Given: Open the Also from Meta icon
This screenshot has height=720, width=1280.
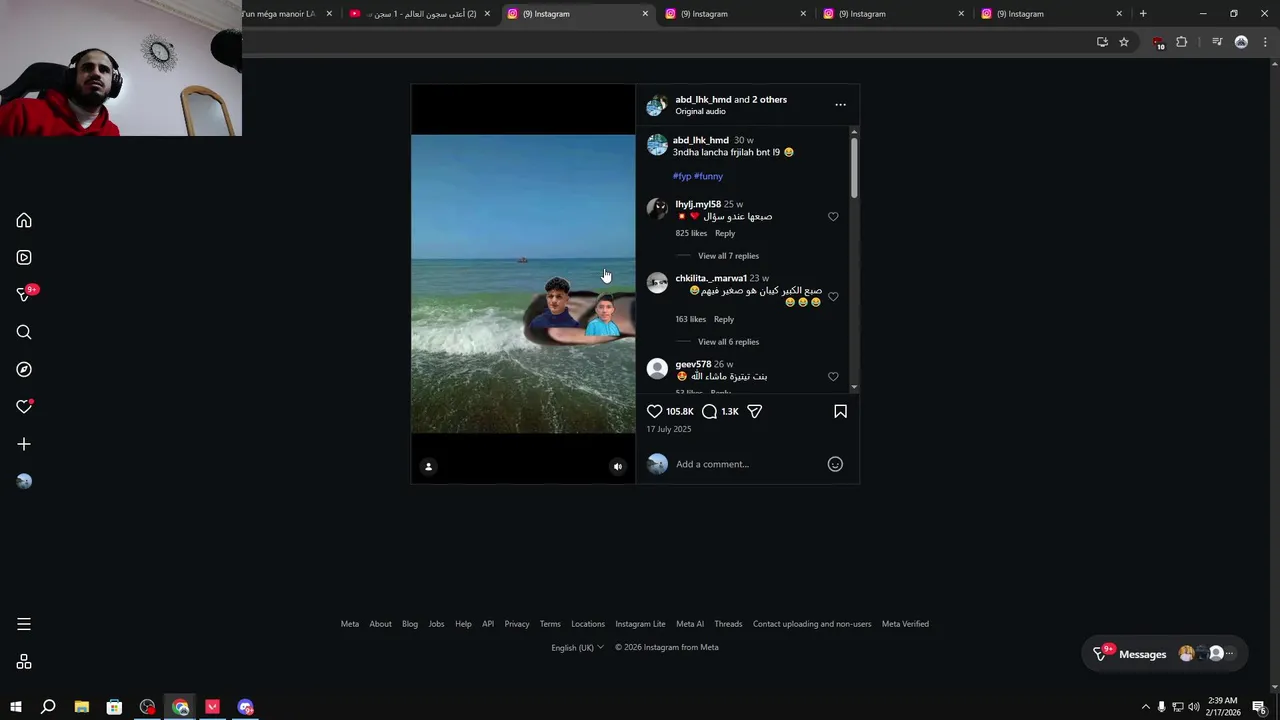Looking at the screenshot, I should click(x=24, y=662).
